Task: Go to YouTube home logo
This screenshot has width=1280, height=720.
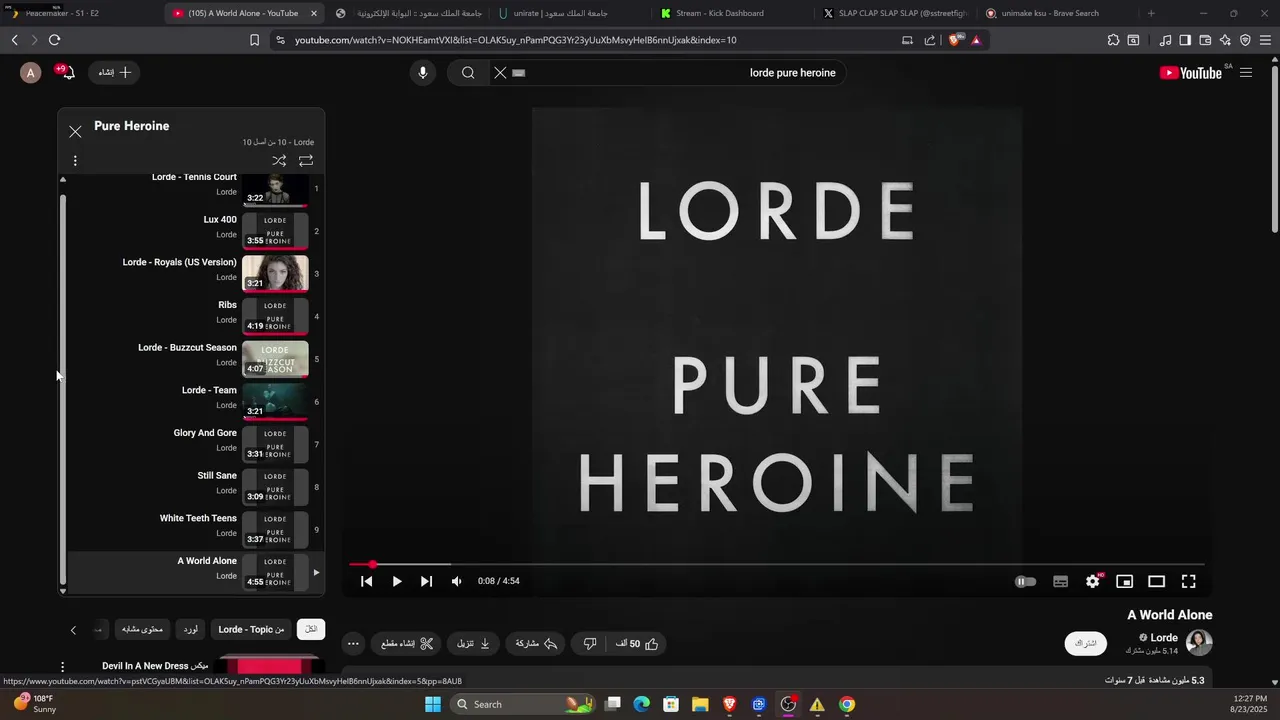Action: pos(1191,72)
